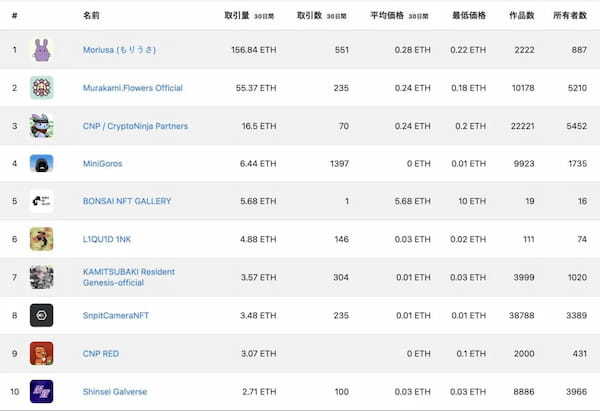Screen dimensions: 600x411
Task: Open the SnpitCameraNFT camera icon
Action: 42,315
